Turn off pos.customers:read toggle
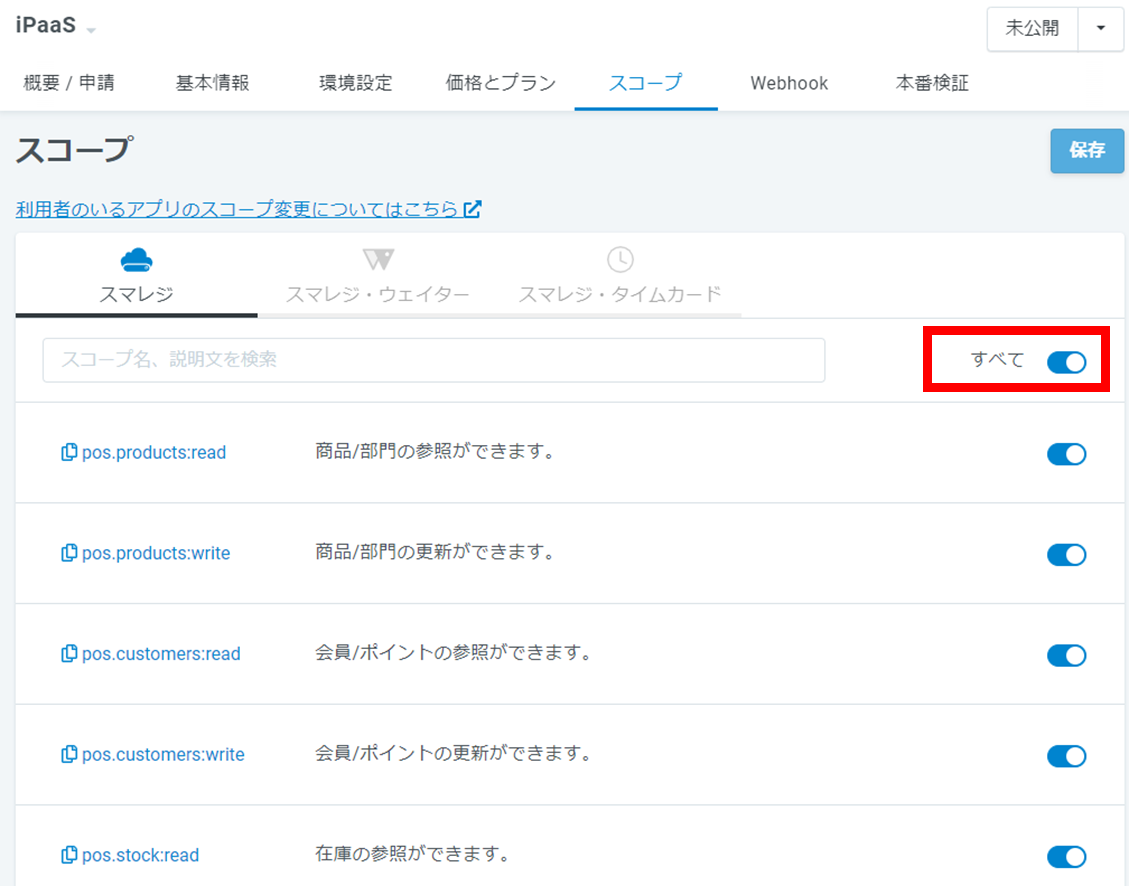 pos(1066,656)
